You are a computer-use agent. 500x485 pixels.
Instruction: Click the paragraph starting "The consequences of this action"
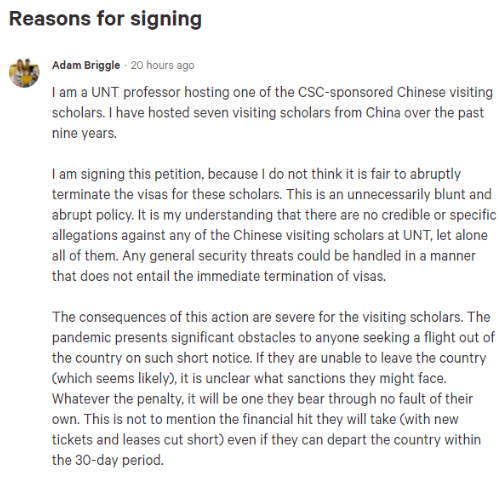[273, 388]
